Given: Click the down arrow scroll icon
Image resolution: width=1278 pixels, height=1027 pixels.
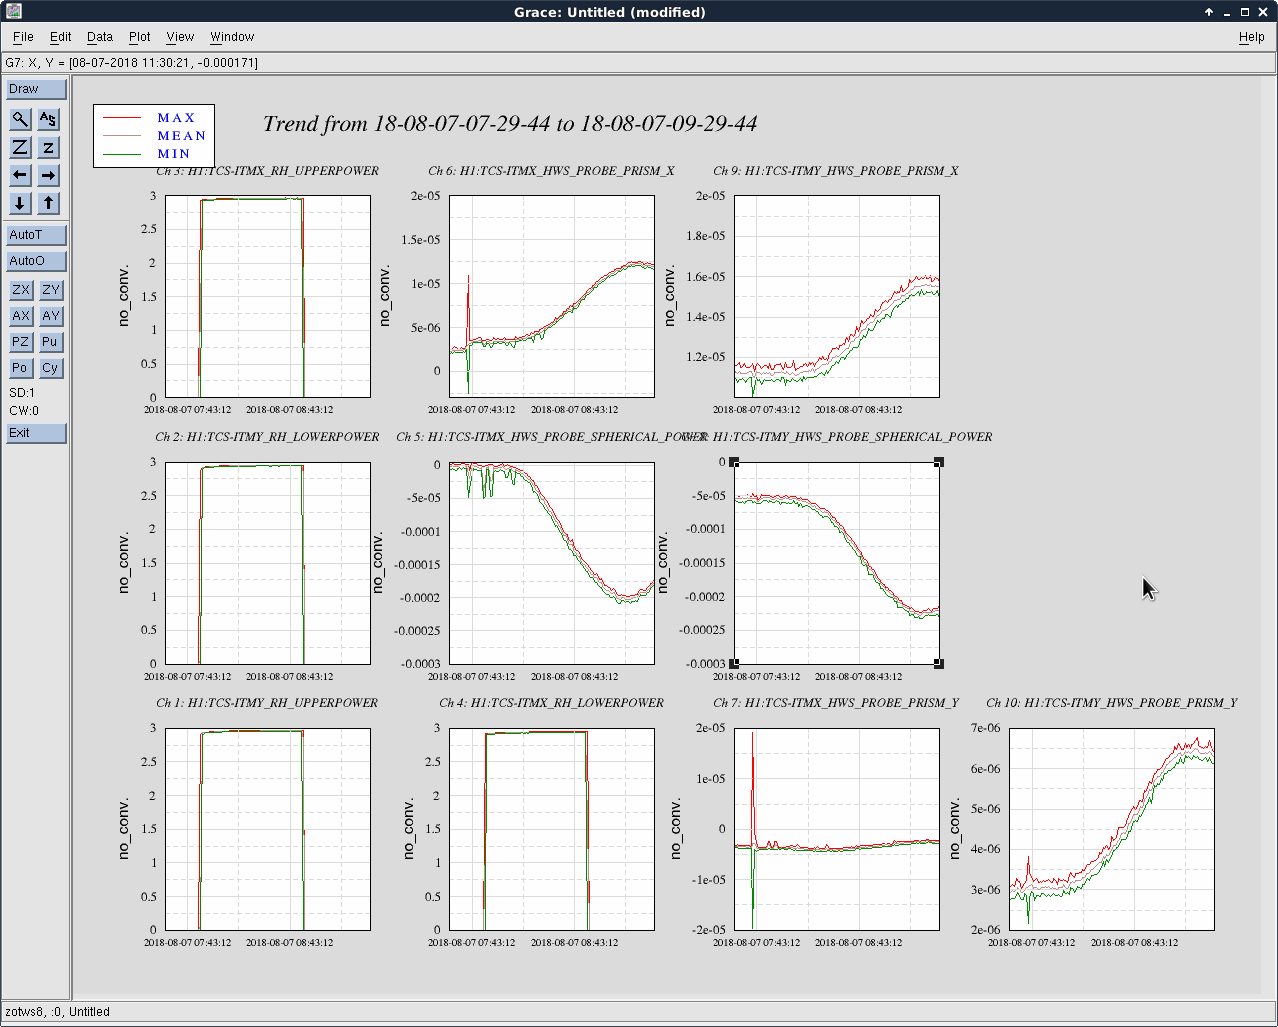Looking at the screenshot, I should tap(20, 203).
